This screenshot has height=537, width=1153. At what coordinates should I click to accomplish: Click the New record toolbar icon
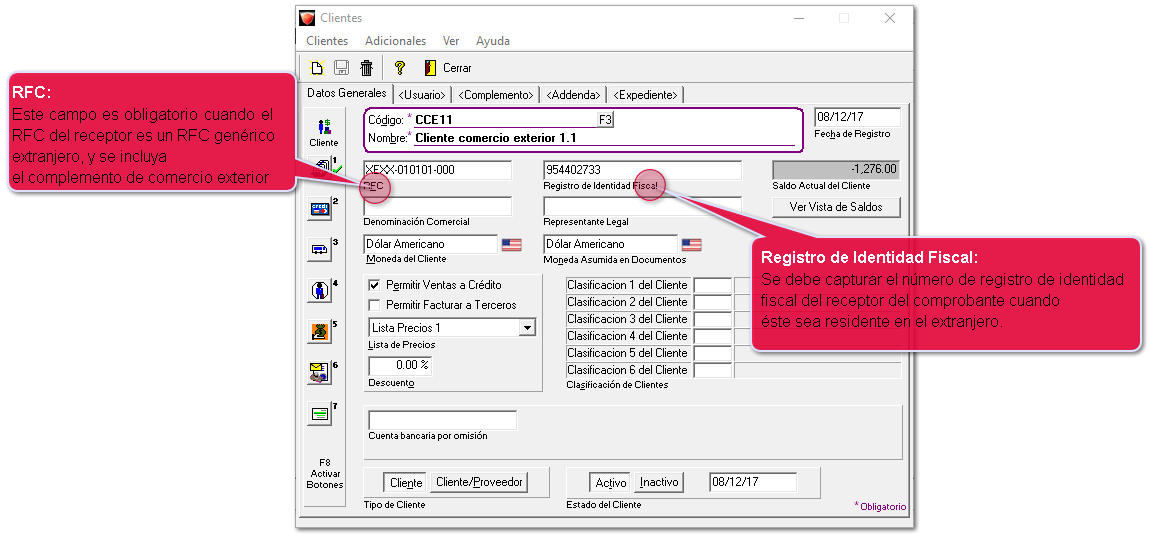[x=317, y=68]
